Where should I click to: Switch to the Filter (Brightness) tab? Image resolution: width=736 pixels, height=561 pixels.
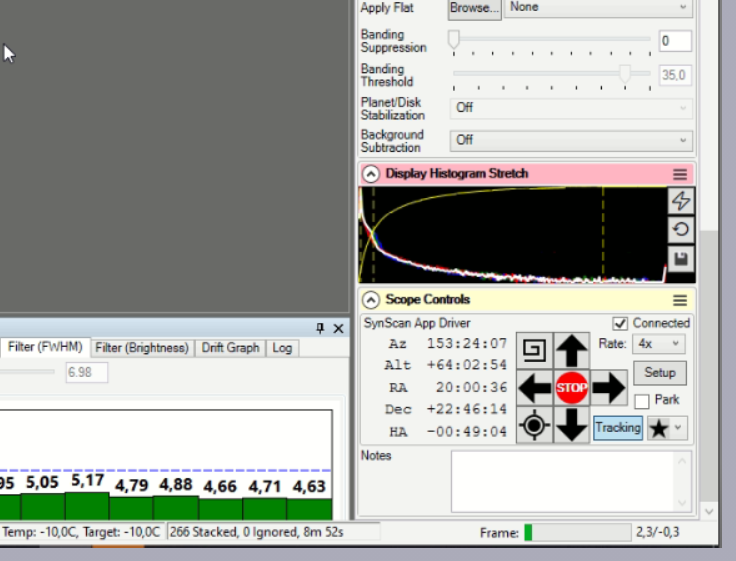(x=142, y=348)
